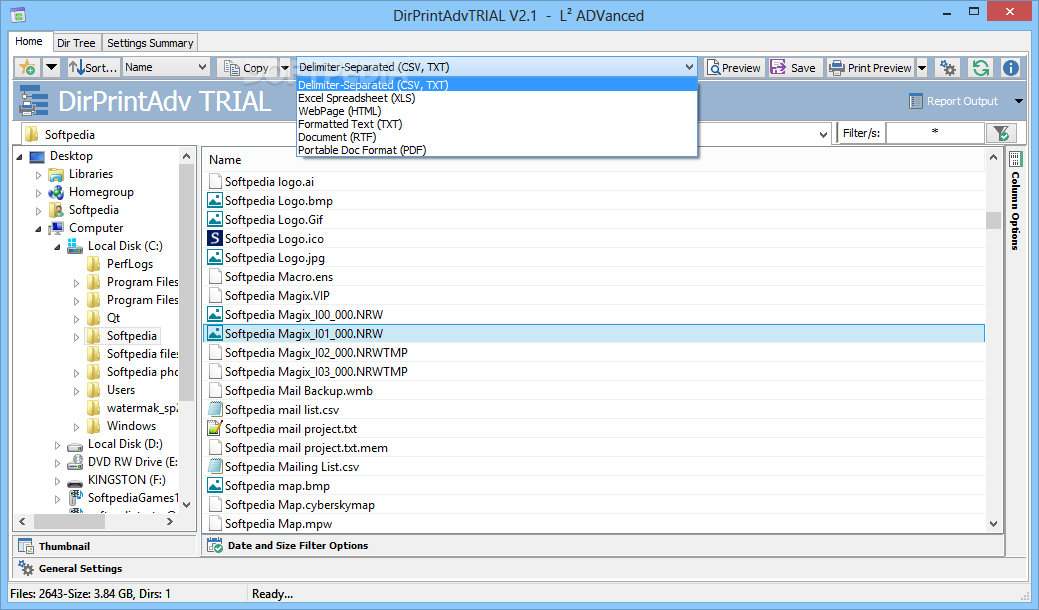The width and height of the screenshot is (1039, 610).
Task: Choose Delimiter-Separated (CSV, TXT) list entry
Action: (x=497, y=85)
